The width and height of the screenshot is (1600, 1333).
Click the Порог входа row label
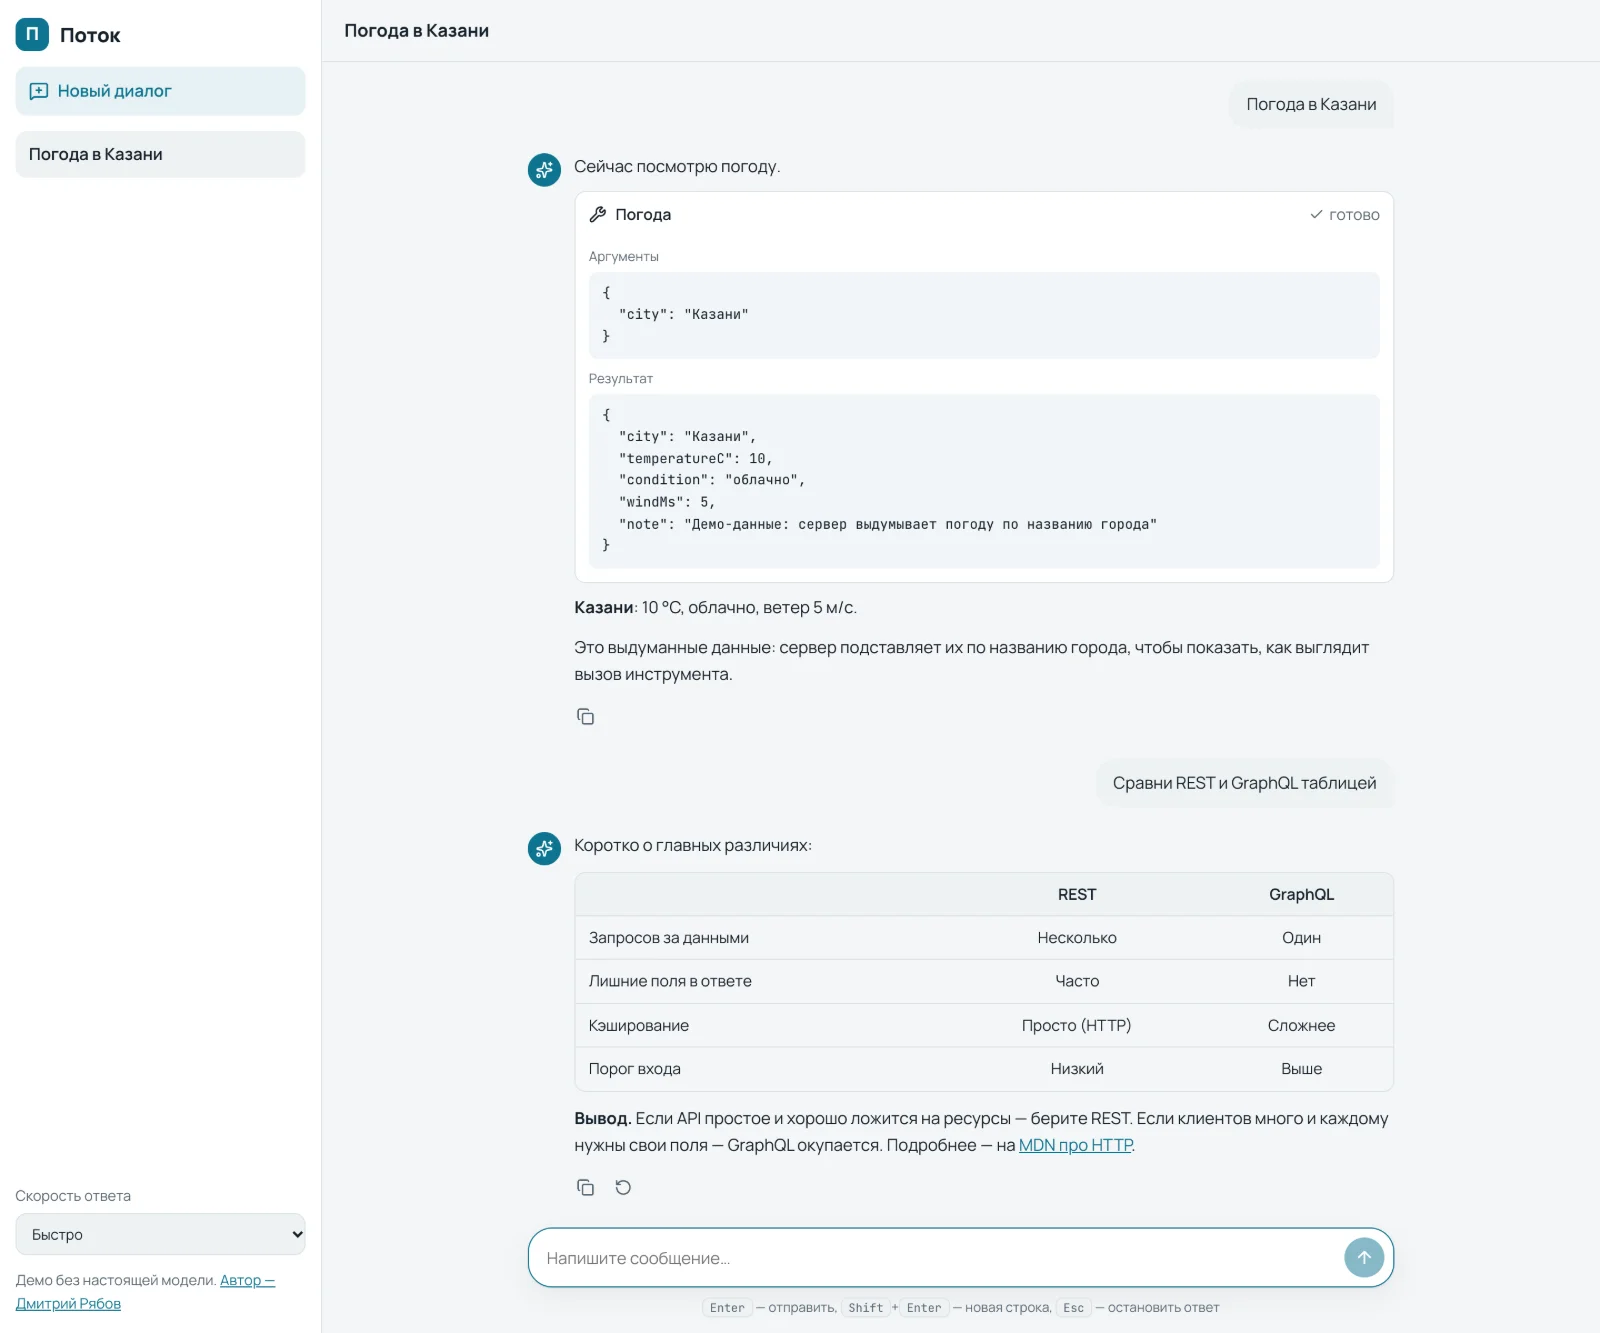tap(634, 1069)
